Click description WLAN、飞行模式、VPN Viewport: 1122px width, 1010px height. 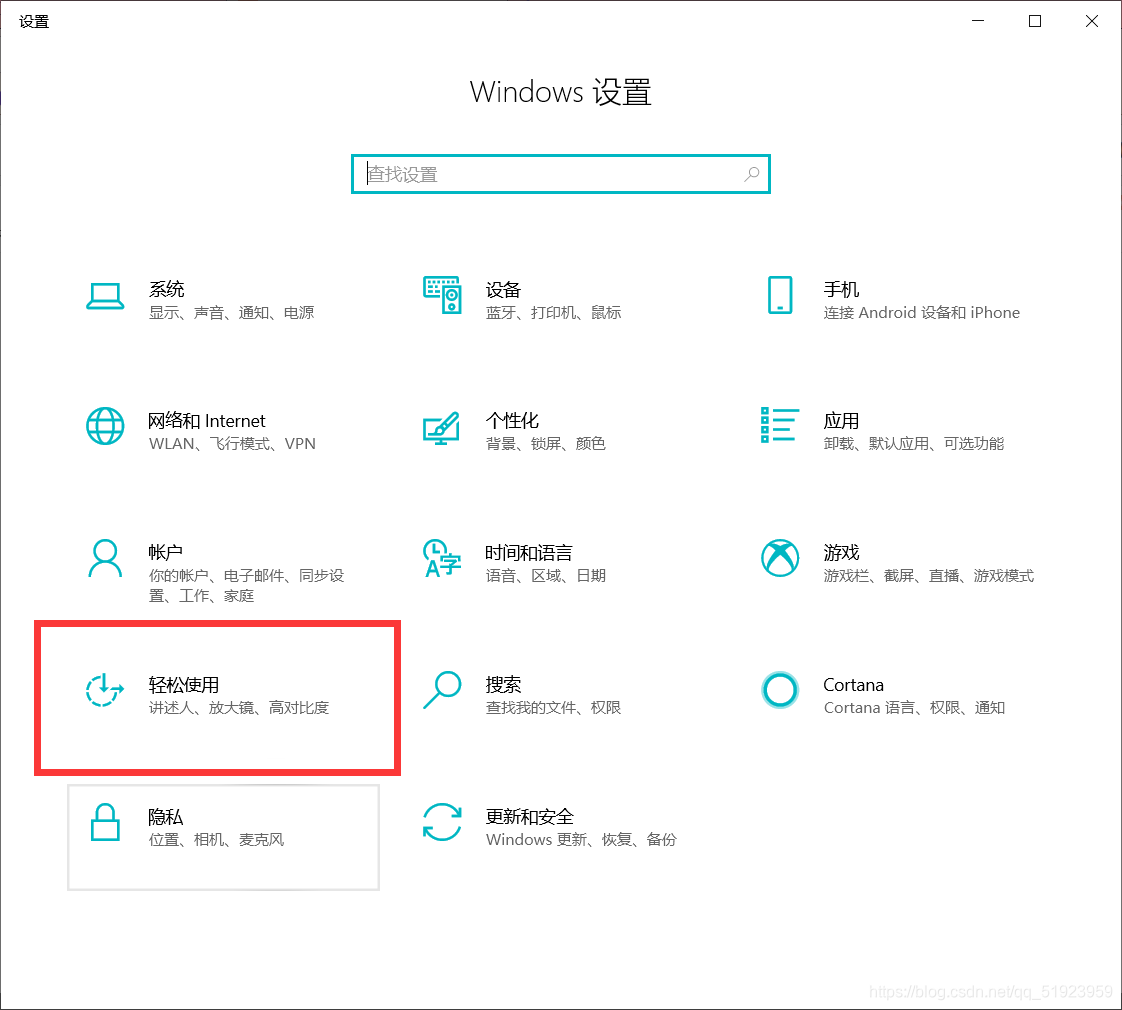pos(232,444)
